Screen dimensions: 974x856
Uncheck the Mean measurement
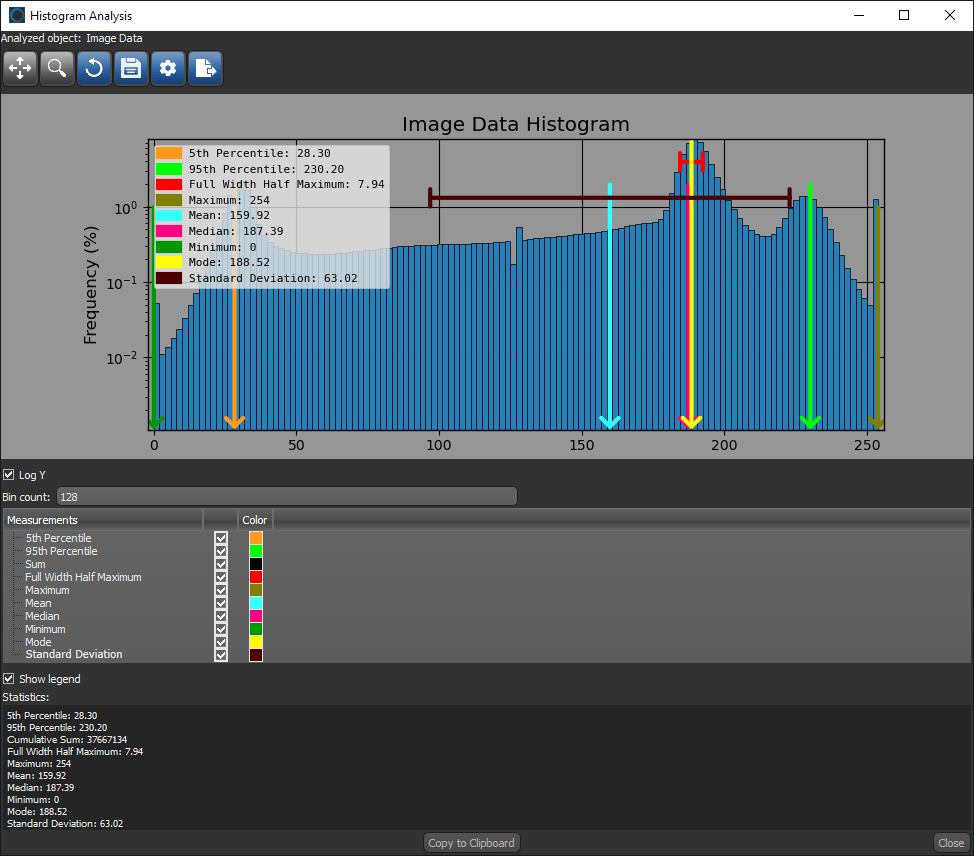click(220, 603)
